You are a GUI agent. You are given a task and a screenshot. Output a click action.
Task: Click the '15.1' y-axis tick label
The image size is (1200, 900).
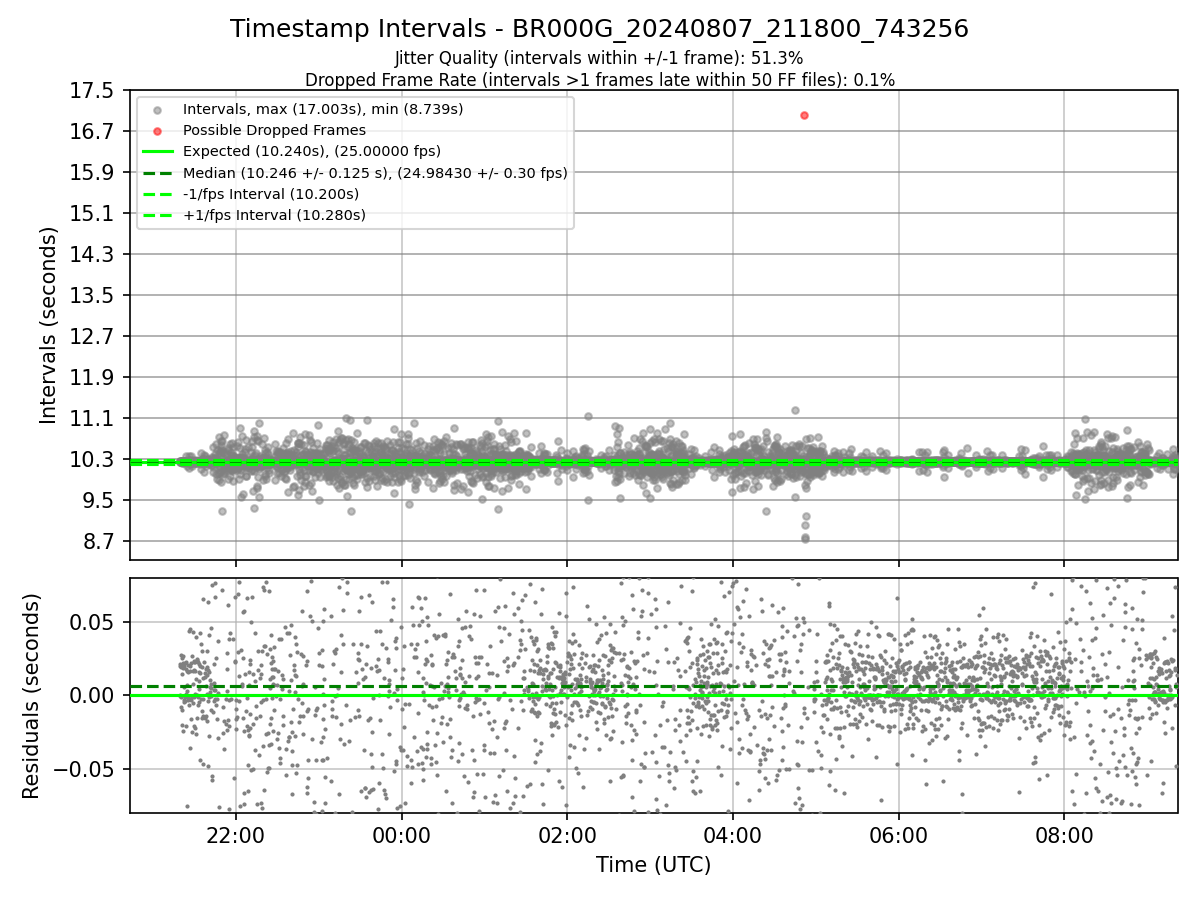(94, 214)
